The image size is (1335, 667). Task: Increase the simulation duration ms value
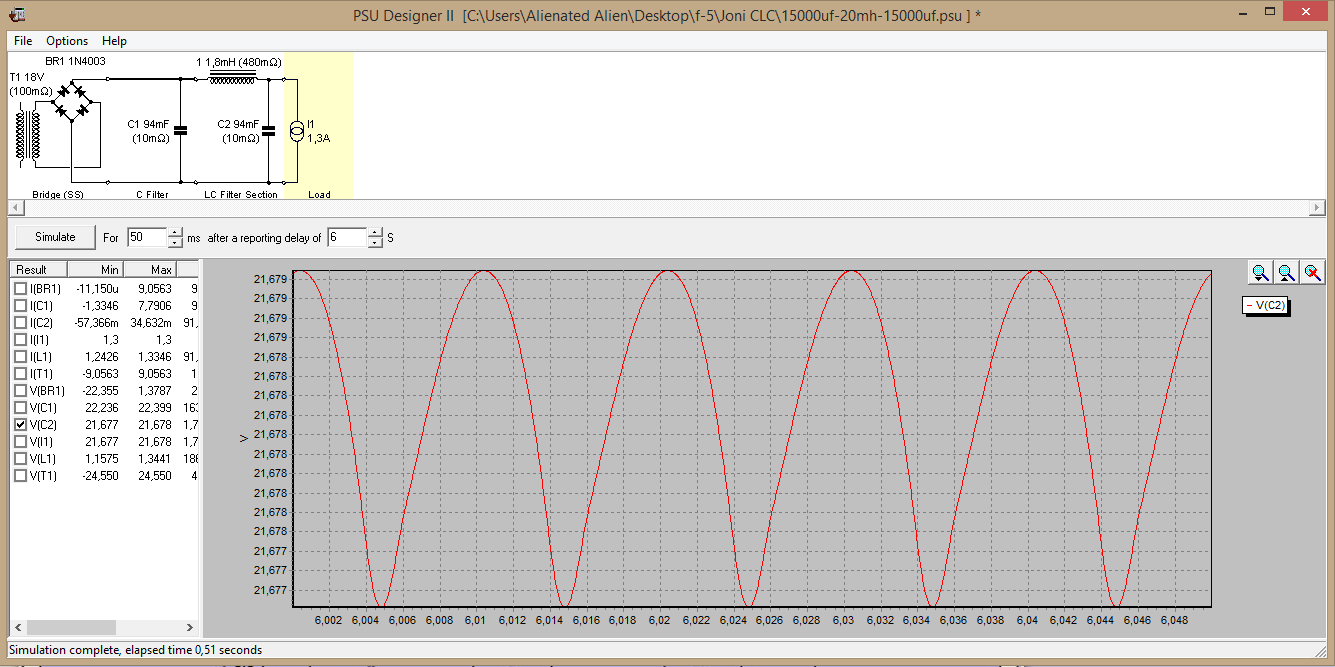tap(176, 233)
